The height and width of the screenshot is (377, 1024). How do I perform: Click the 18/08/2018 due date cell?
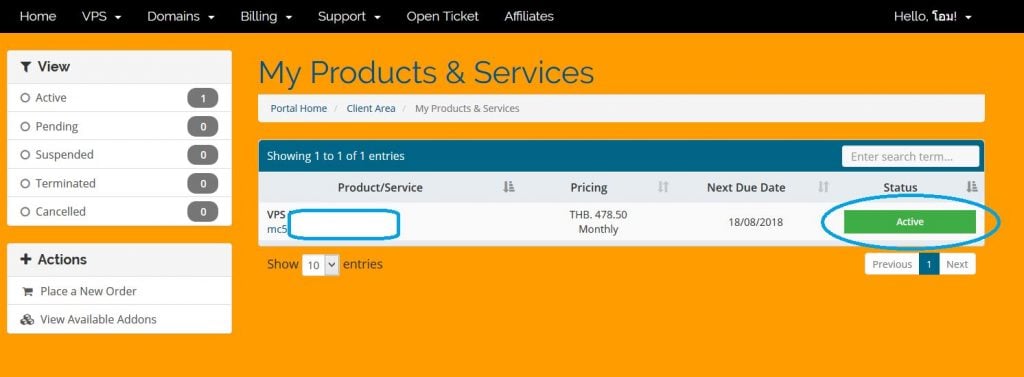pos(756,222)
